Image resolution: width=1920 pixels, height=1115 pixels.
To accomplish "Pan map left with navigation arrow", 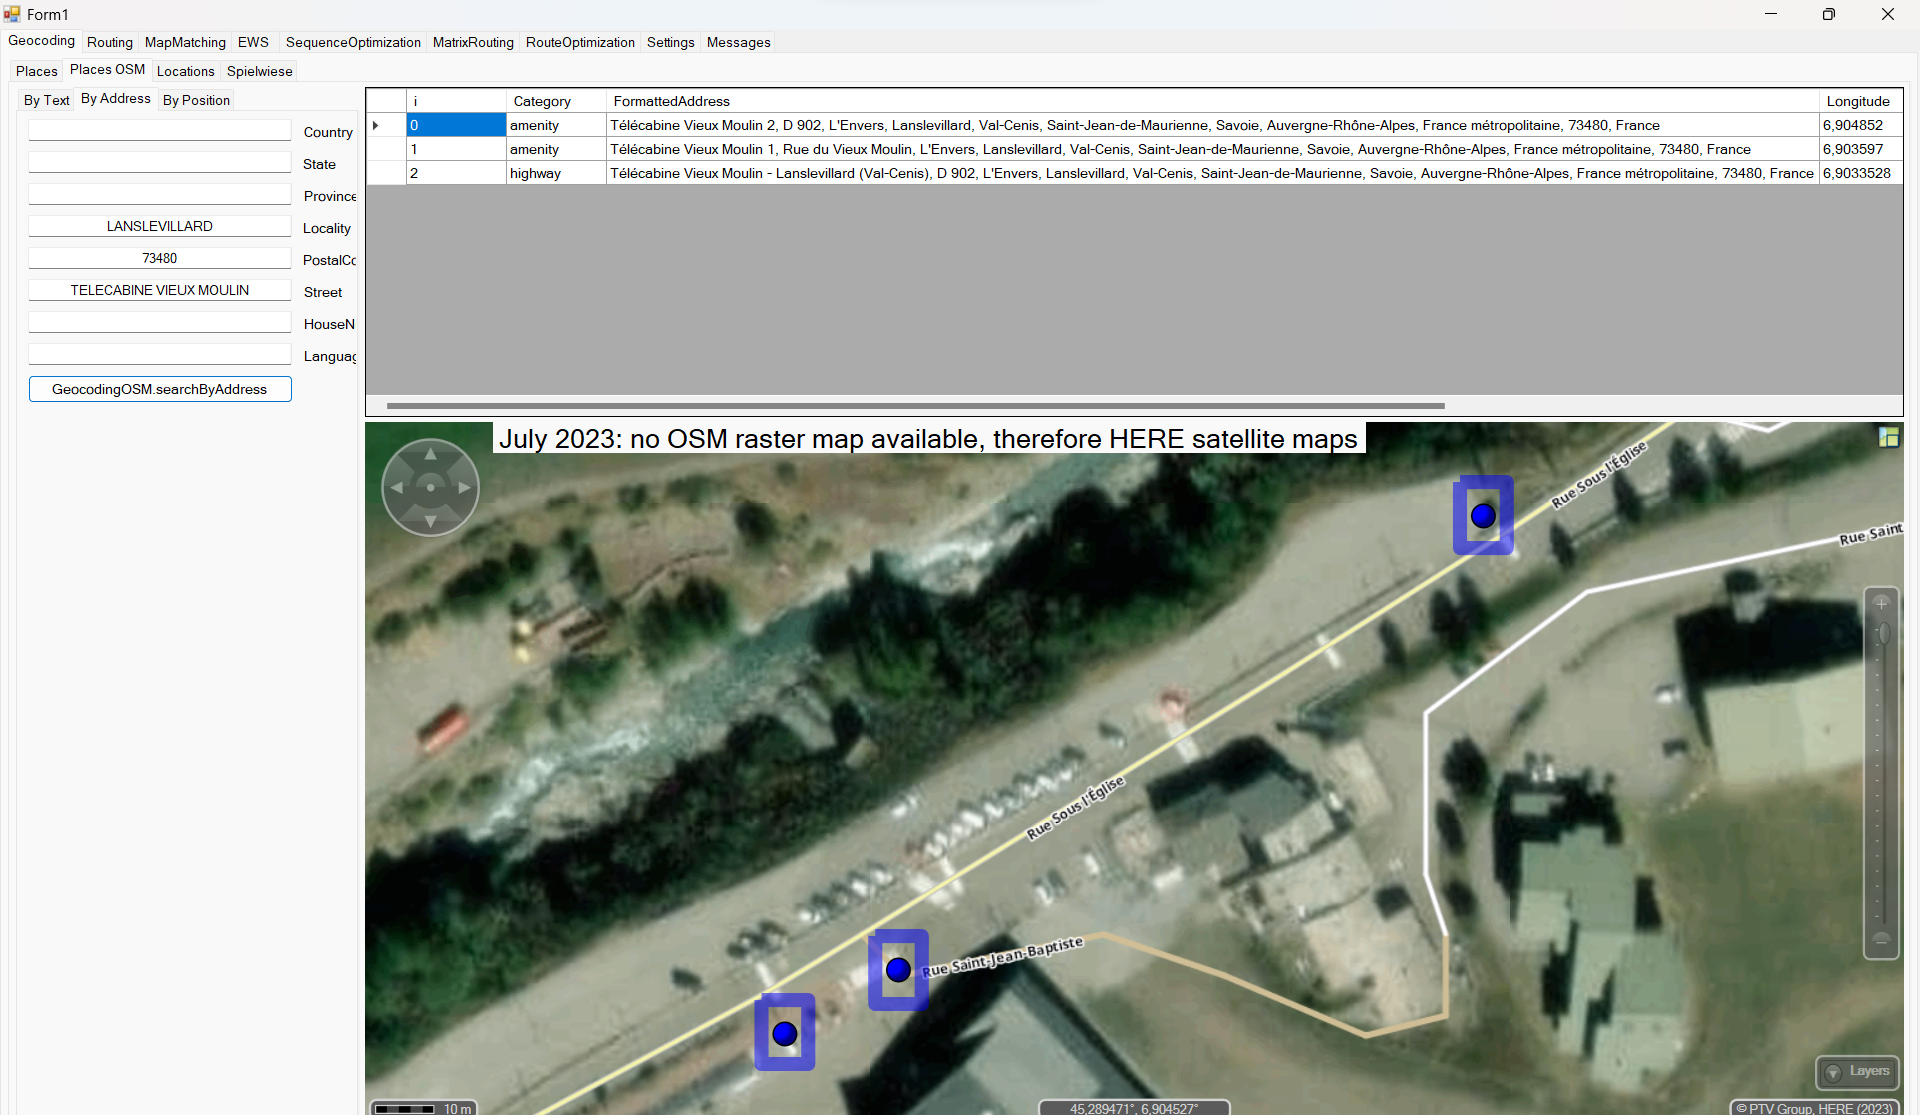I will click(x=397, y=488).
